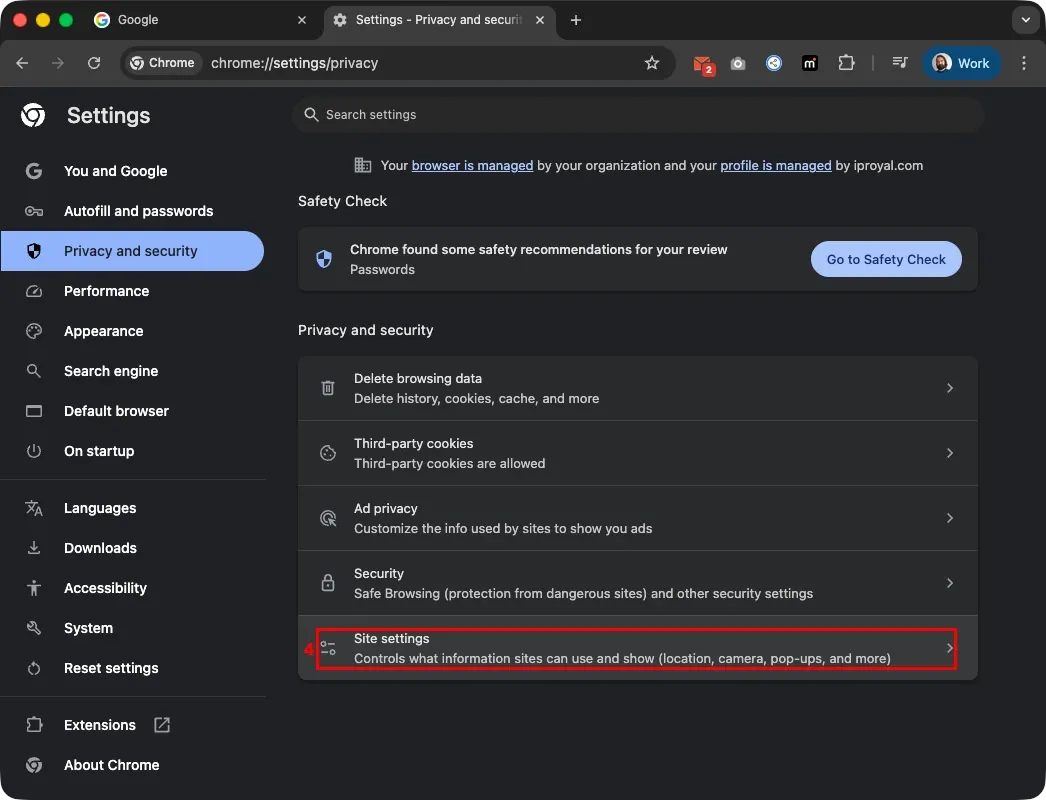Click the chevron on Delete browsing data
The width and height of the screenshot is (1046, 800).
(x=950, y=388)
